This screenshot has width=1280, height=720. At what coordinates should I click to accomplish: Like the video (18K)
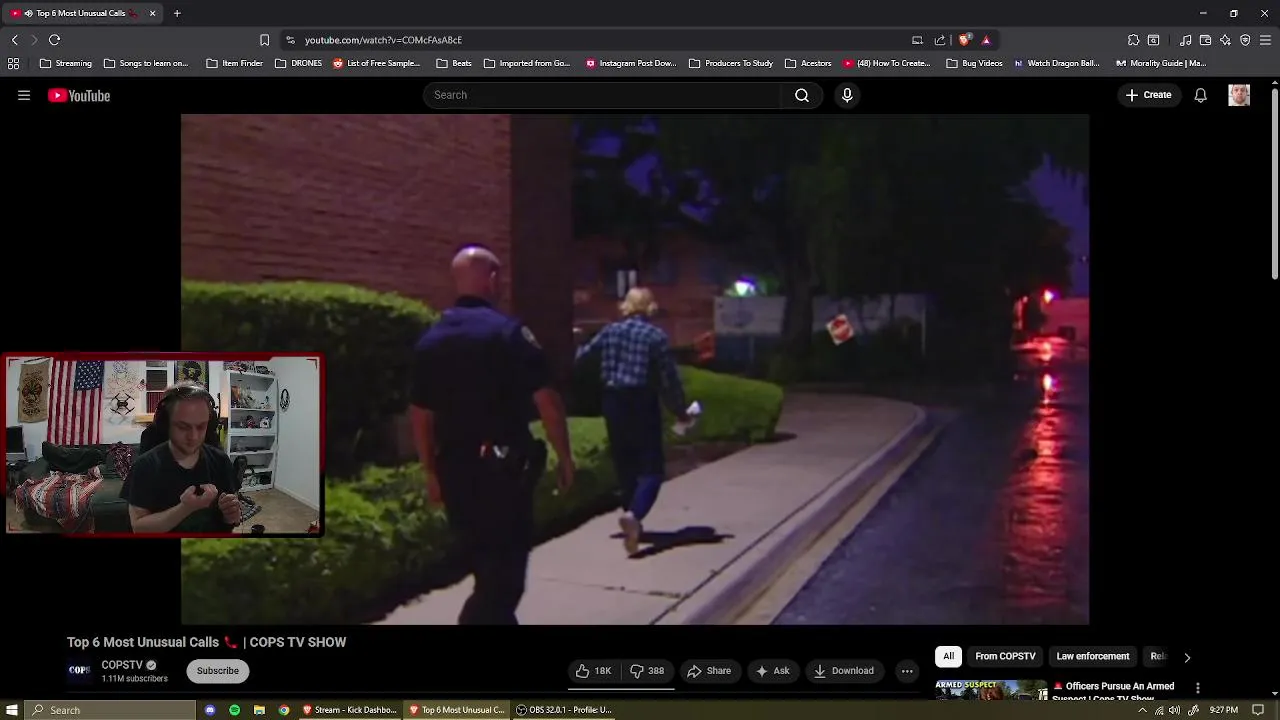pos(593,671)
